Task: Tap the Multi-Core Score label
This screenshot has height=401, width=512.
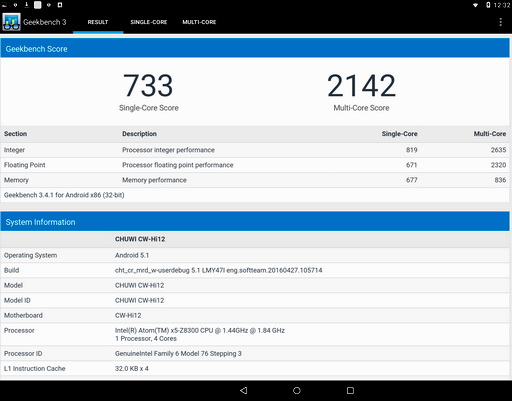Action: point(361,108)
